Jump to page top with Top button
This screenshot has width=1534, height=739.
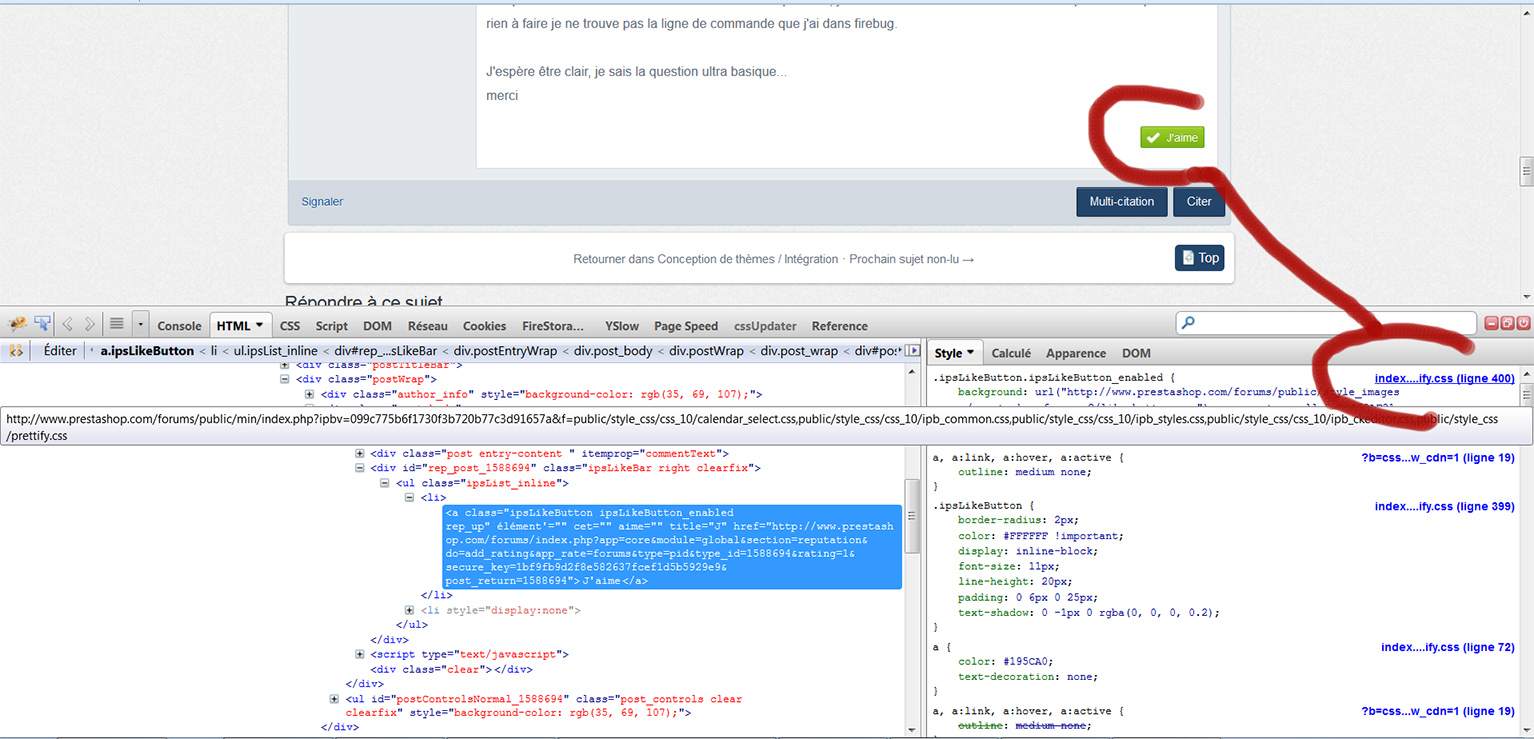click(x=1199, y=258)
